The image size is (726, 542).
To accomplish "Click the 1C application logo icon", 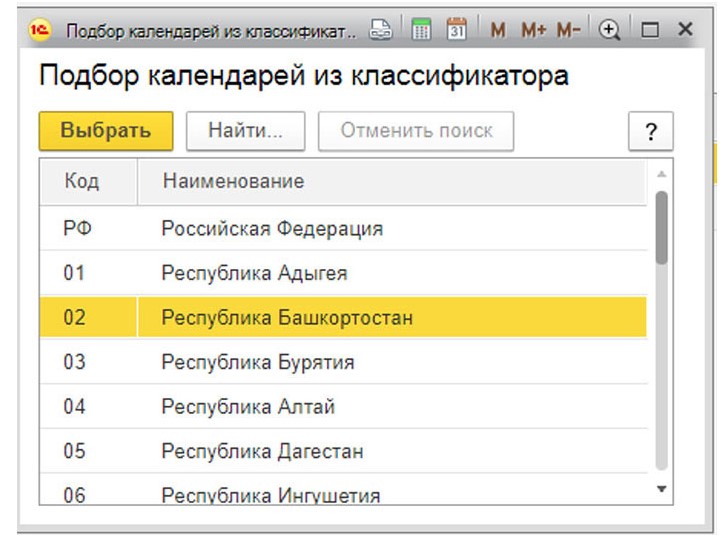I will point(41,30).
